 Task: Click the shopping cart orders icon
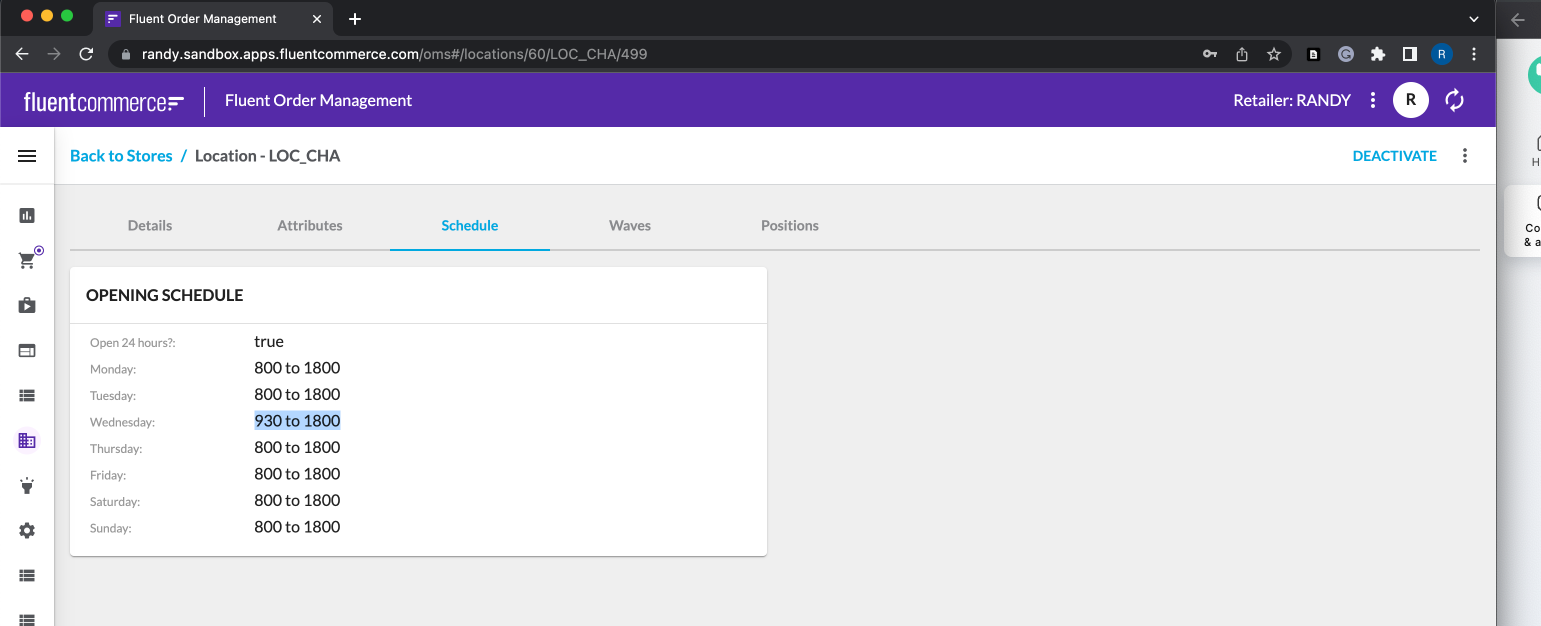27,261
